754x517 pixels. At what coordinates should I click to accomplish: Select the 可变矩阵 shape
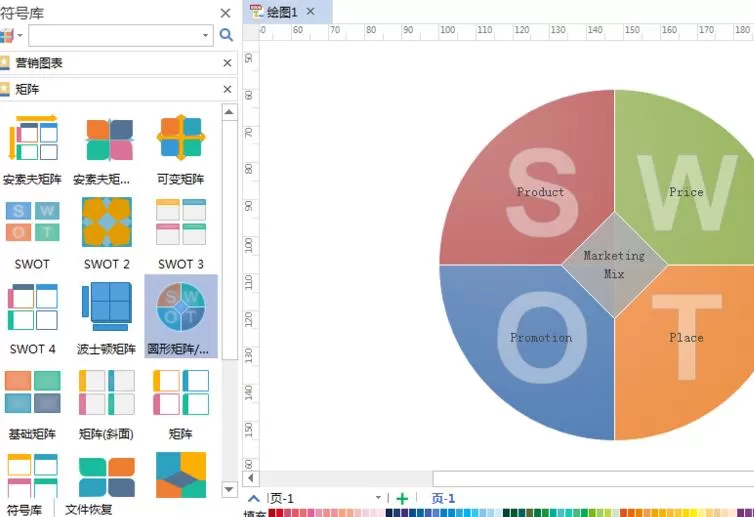(x=181, y=137)
